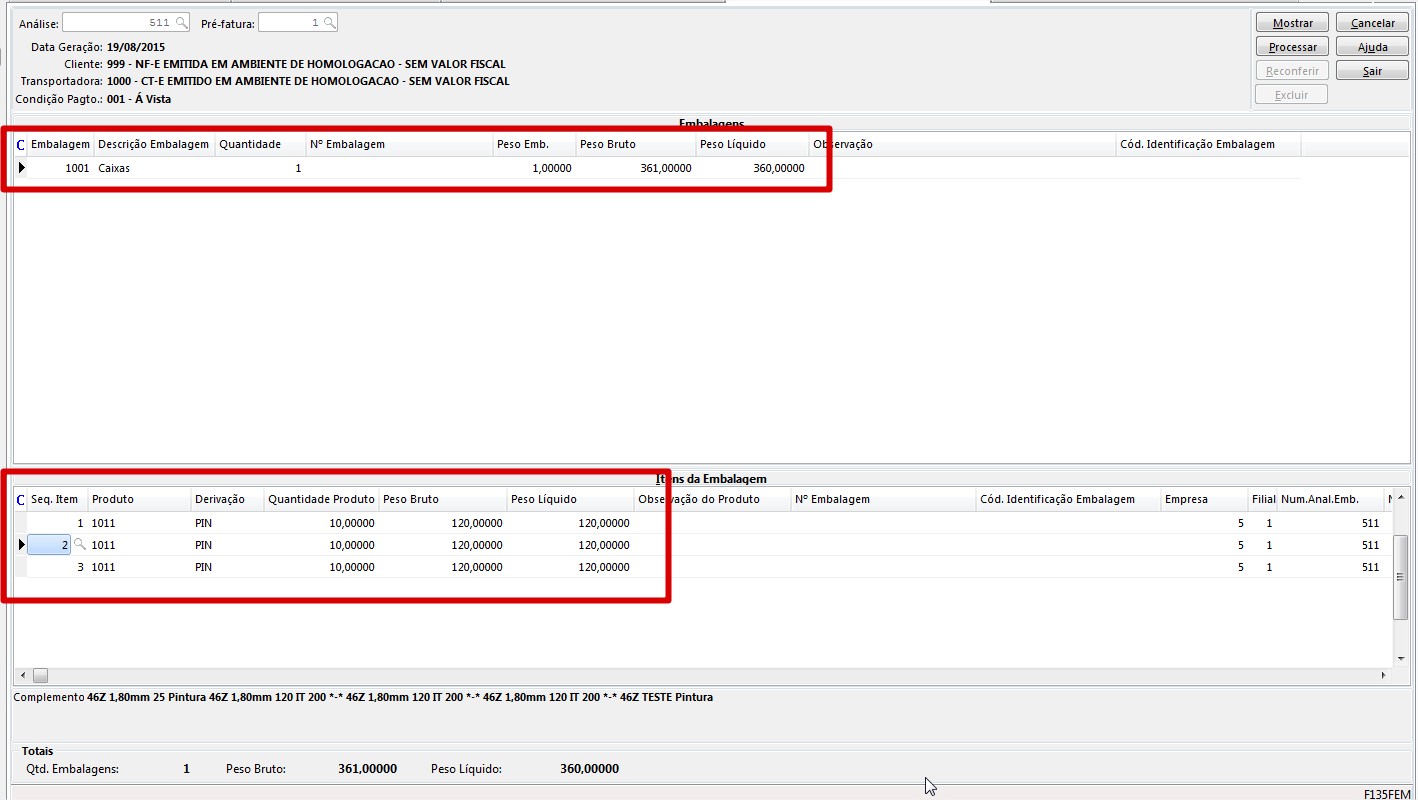Viewport: 1418px width, 800px height.
Task: Click the C icon in Itens da Embalagem header
Action: coord(21,500)
